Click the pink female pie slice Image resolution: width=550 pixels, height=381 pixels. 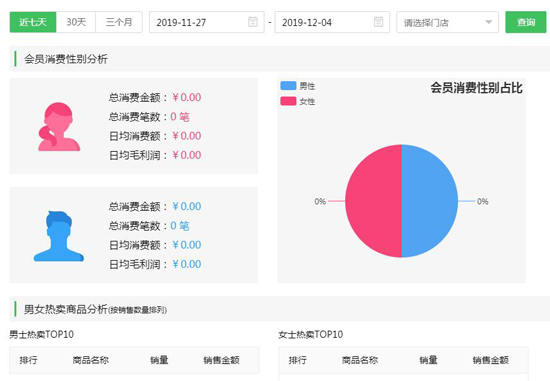click(373, 201)
